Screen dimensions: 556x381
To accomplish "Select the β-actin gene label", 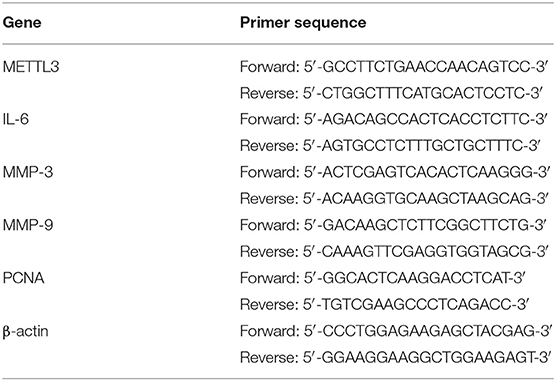I will point(26,332).
